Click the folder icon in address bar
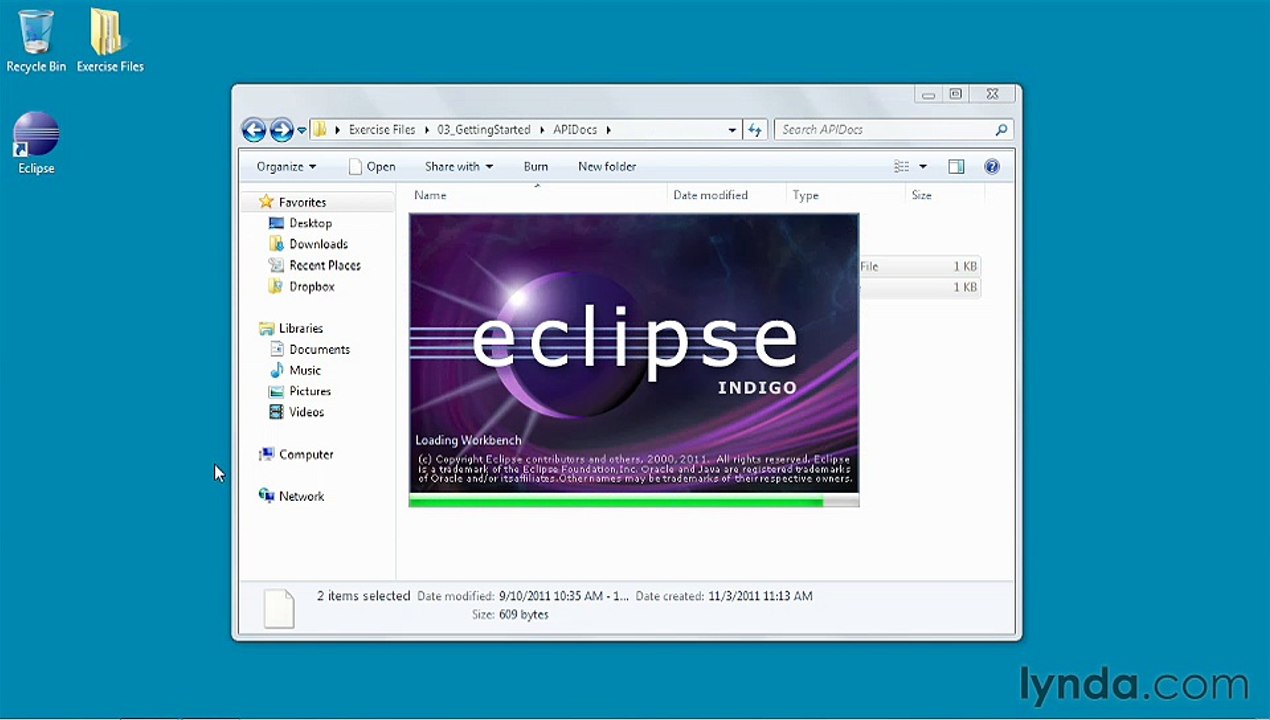The height and width of the screenshot is (720, 1270). 320,129
